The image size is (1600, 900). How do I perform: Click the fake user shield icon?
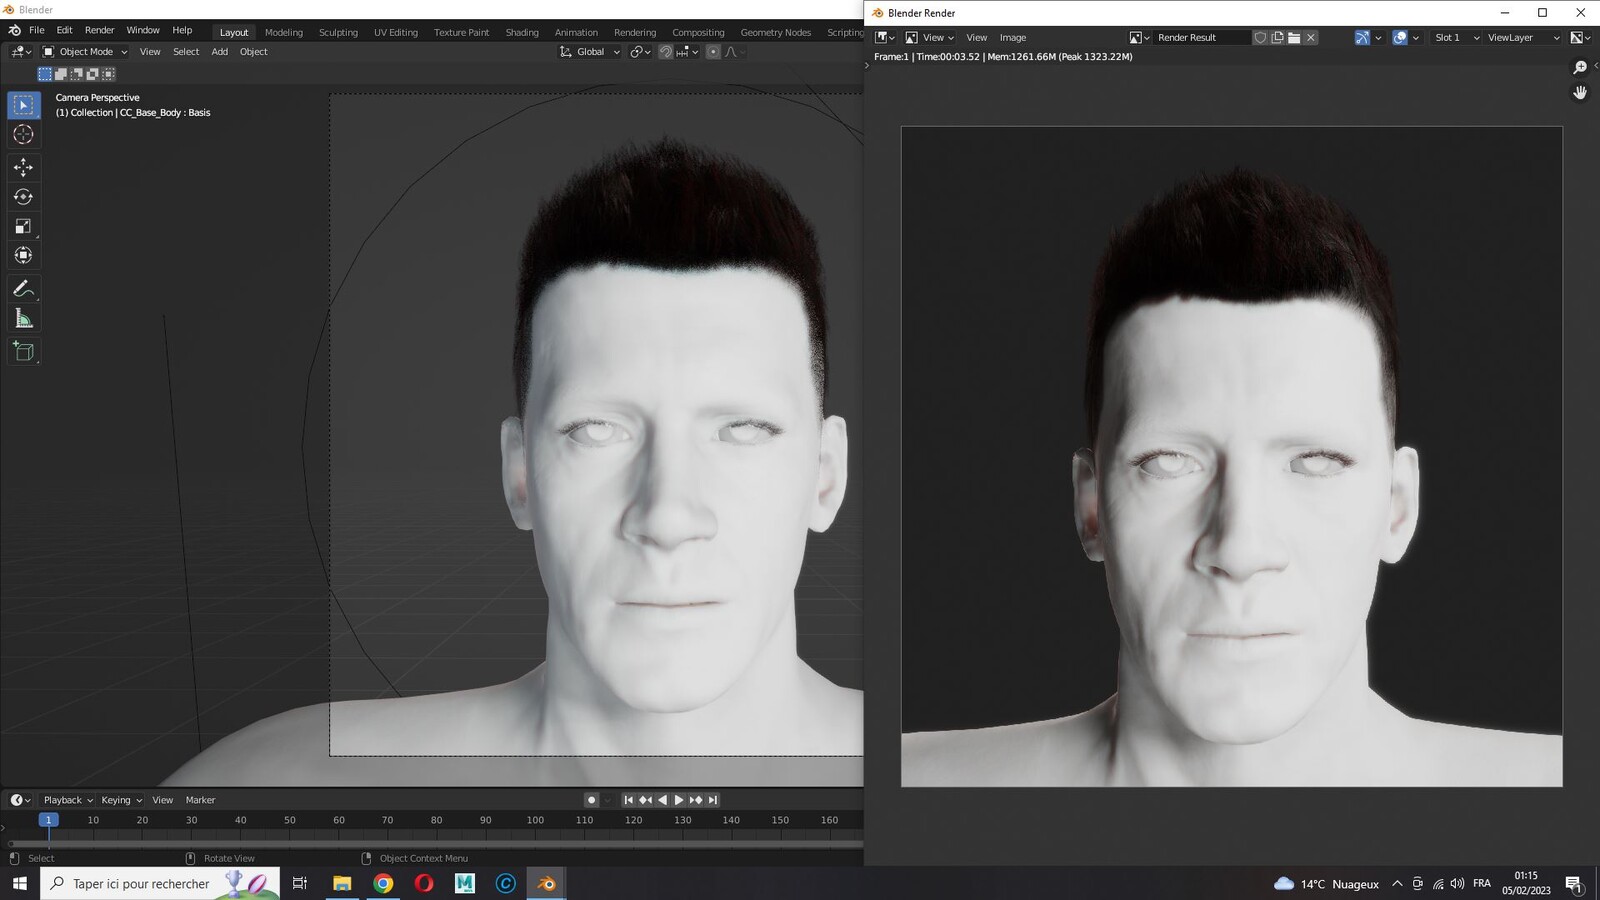click(1260, 38)
